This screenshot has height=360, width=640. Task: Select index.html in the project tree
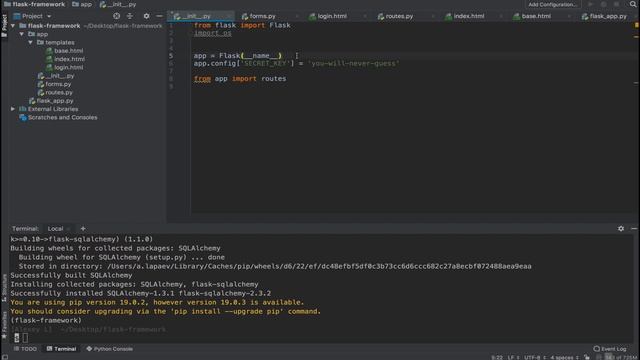tap(65, 59)
